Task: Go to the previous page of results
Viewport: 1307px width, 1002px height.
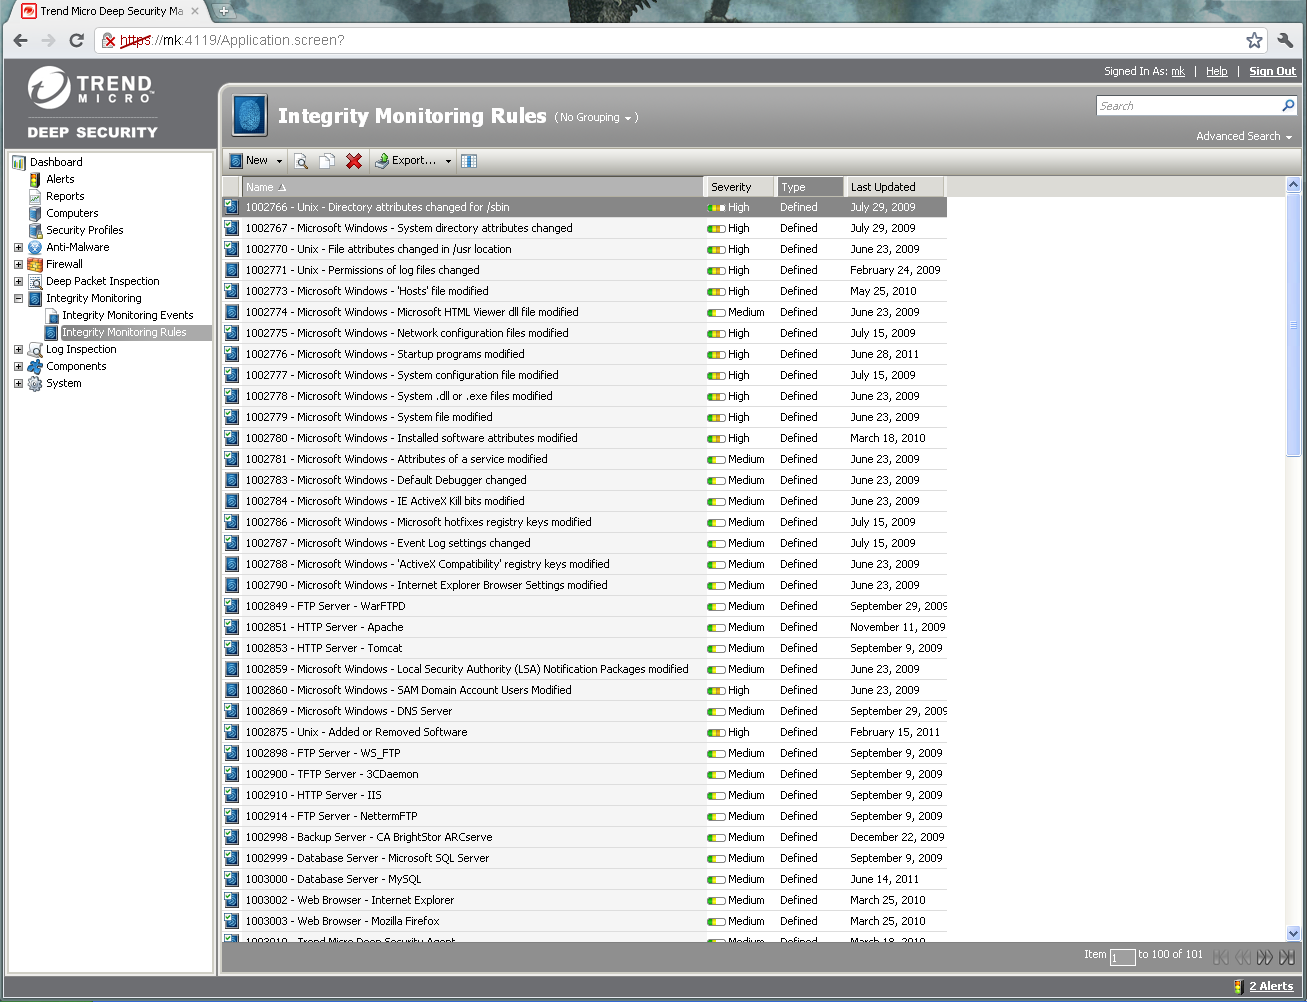Action: click(1243, 957)
